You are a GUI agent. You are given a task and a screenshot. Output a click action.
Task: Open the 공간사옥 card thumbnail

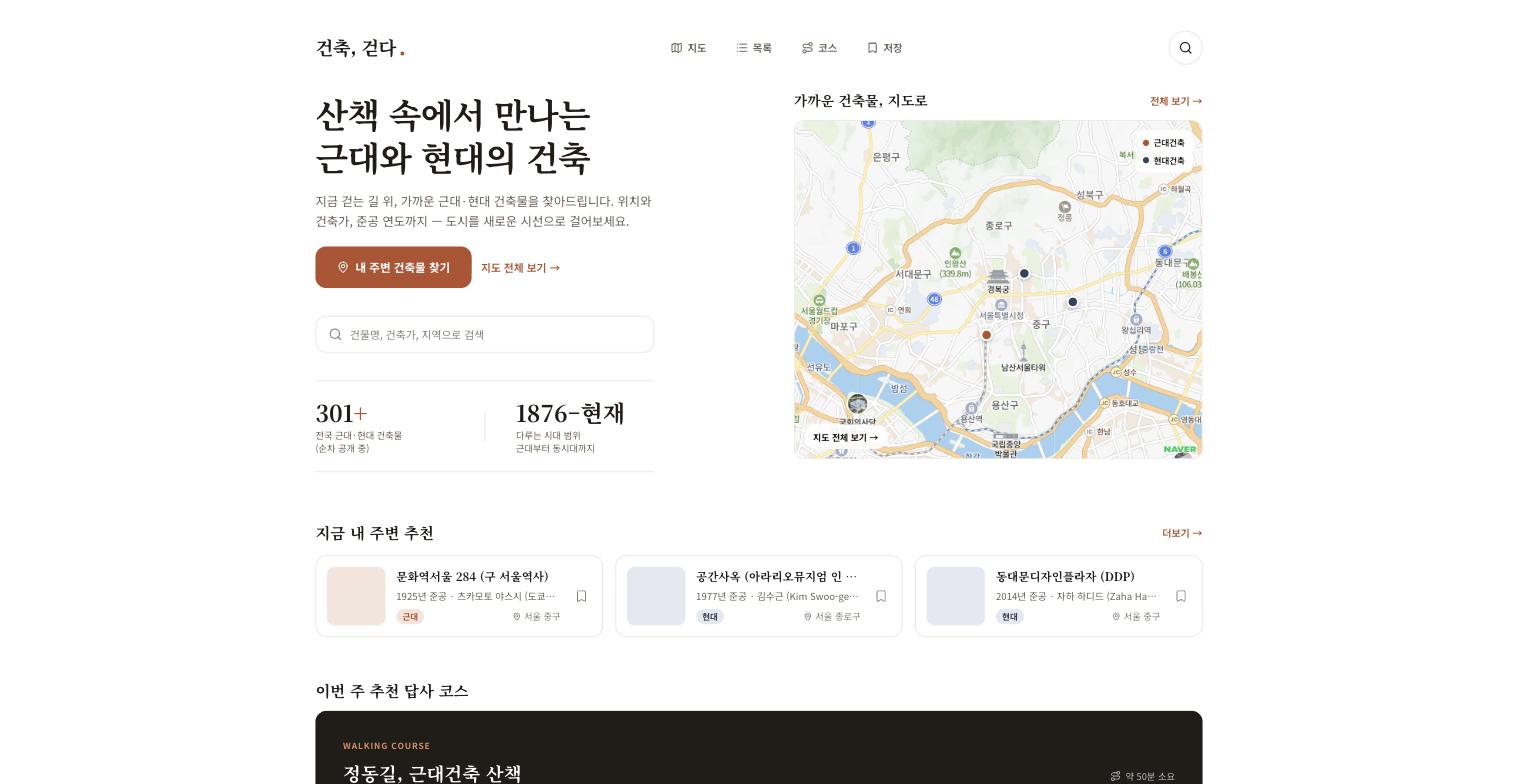tap(656, 596)
